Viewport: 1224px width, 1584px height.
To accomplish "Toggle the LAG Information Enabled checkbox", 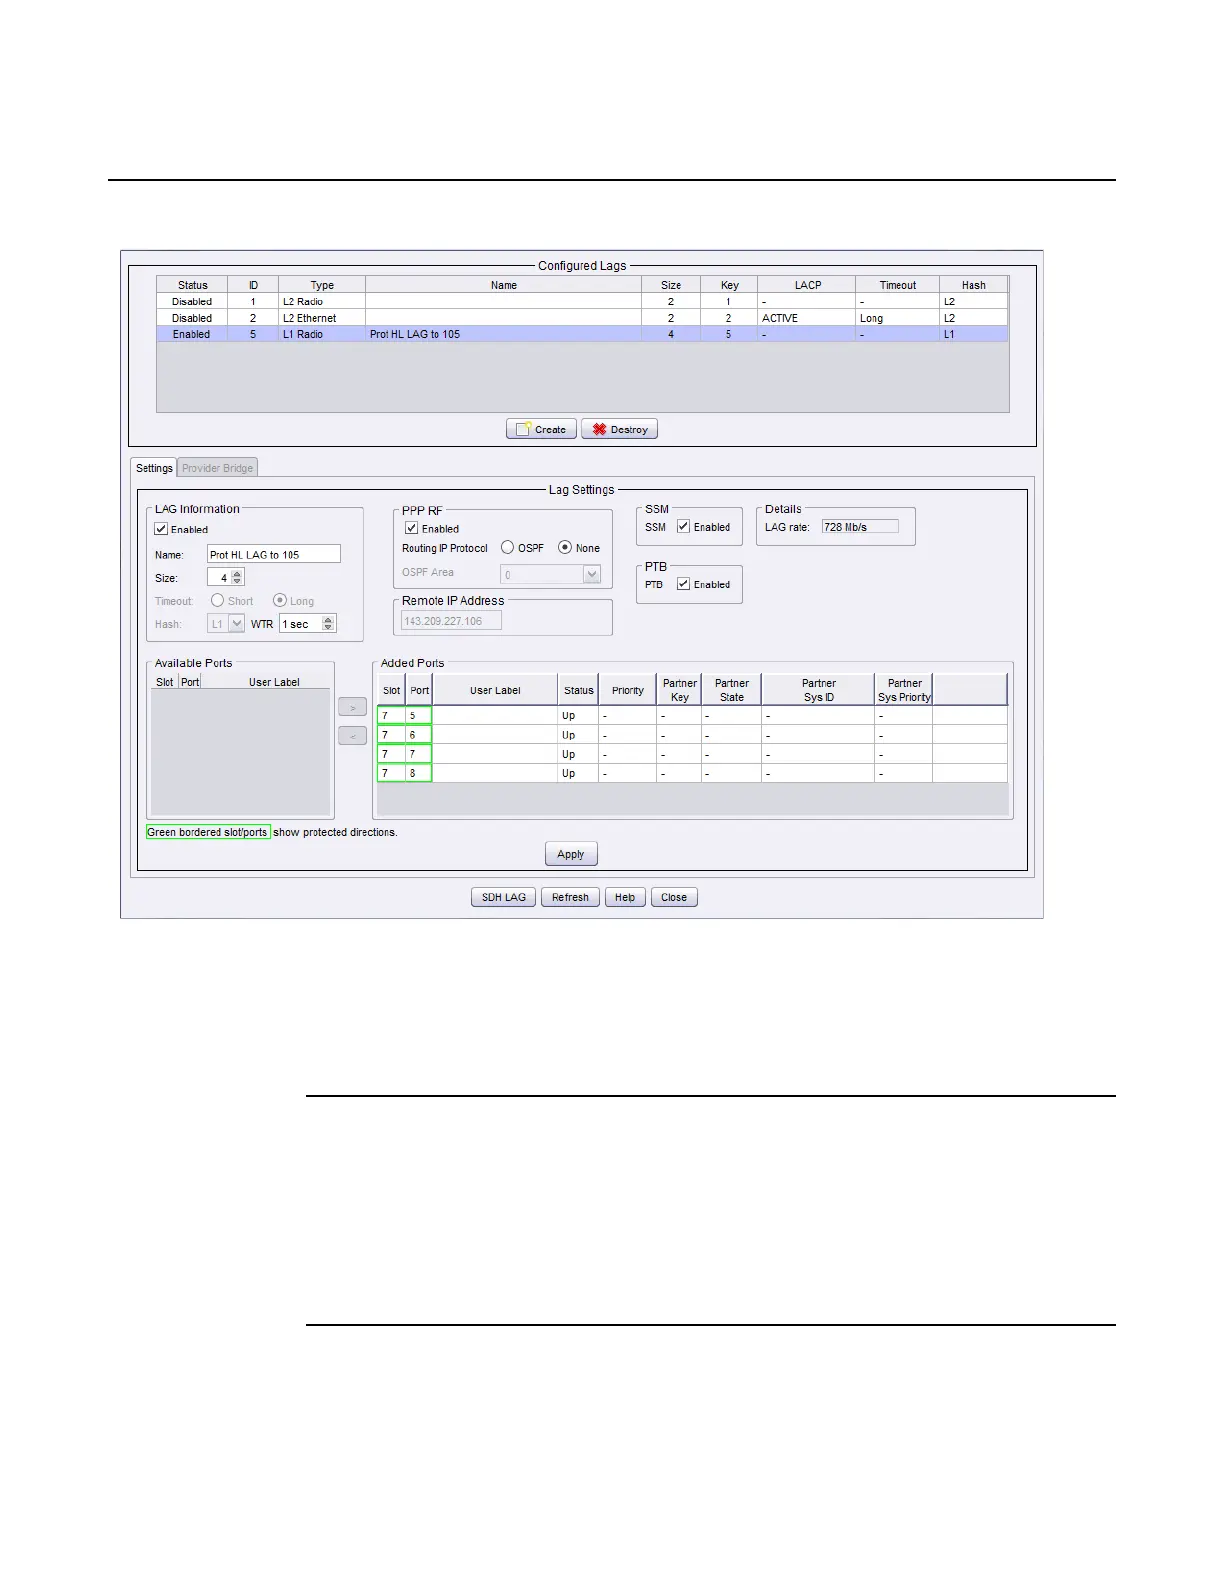I will pos(161,529).
